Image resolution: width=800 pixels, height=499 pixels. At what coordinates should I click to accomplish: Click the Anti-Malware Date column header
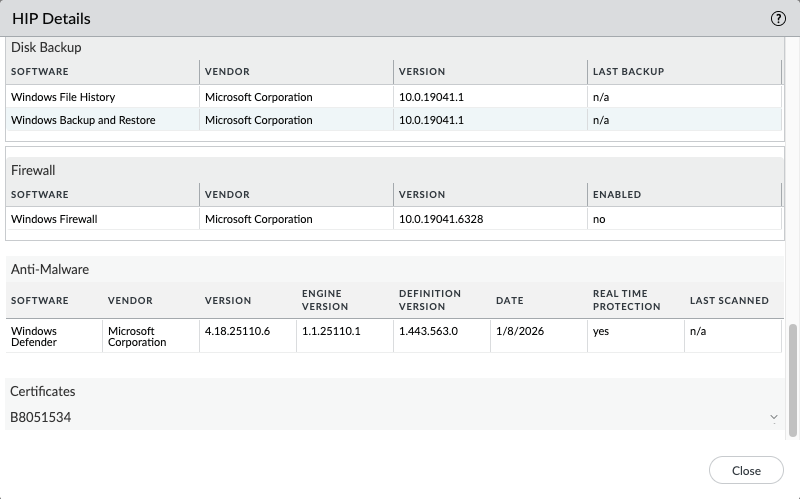[510, 300]
